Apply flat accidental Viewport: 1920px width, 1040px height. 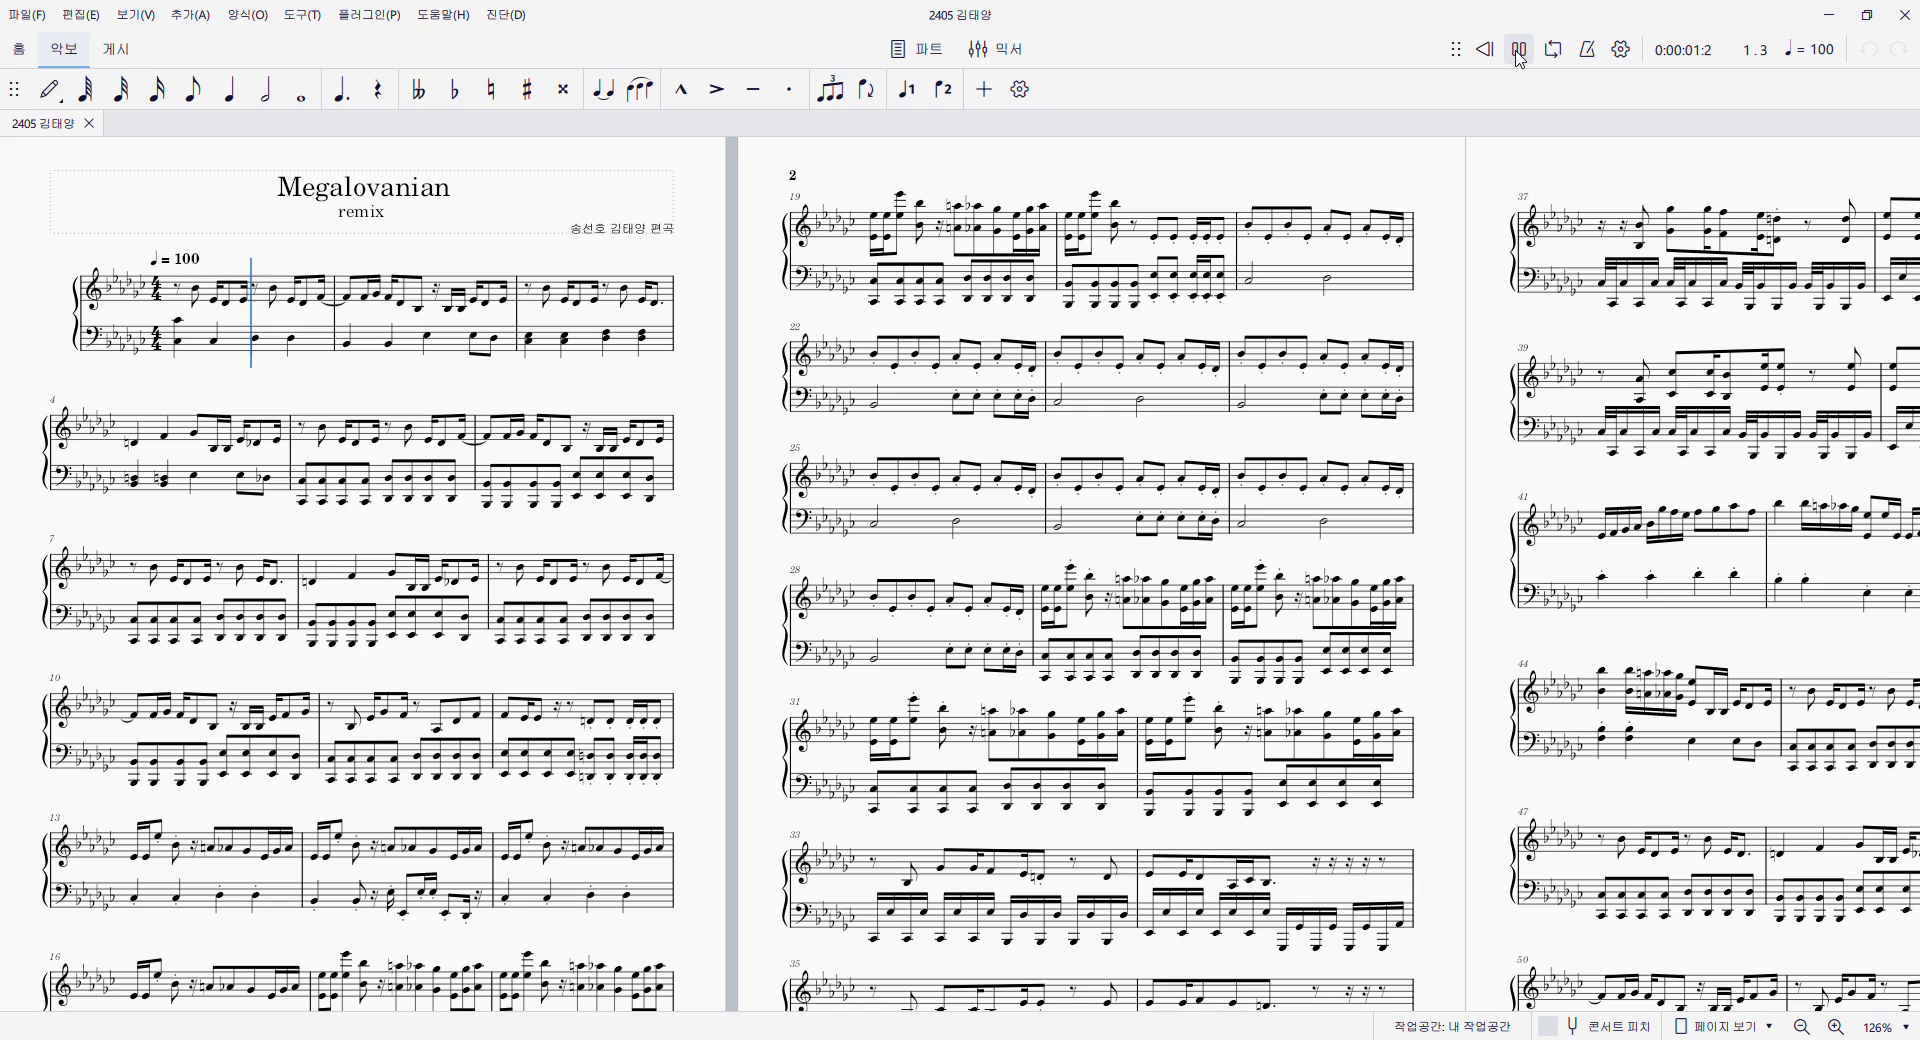tap(454, 89)
